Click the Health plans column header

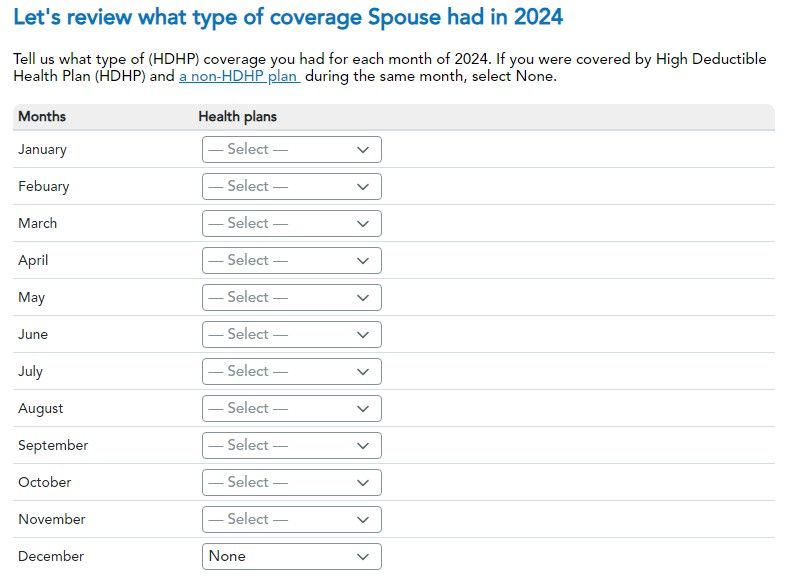pos(237,116)
